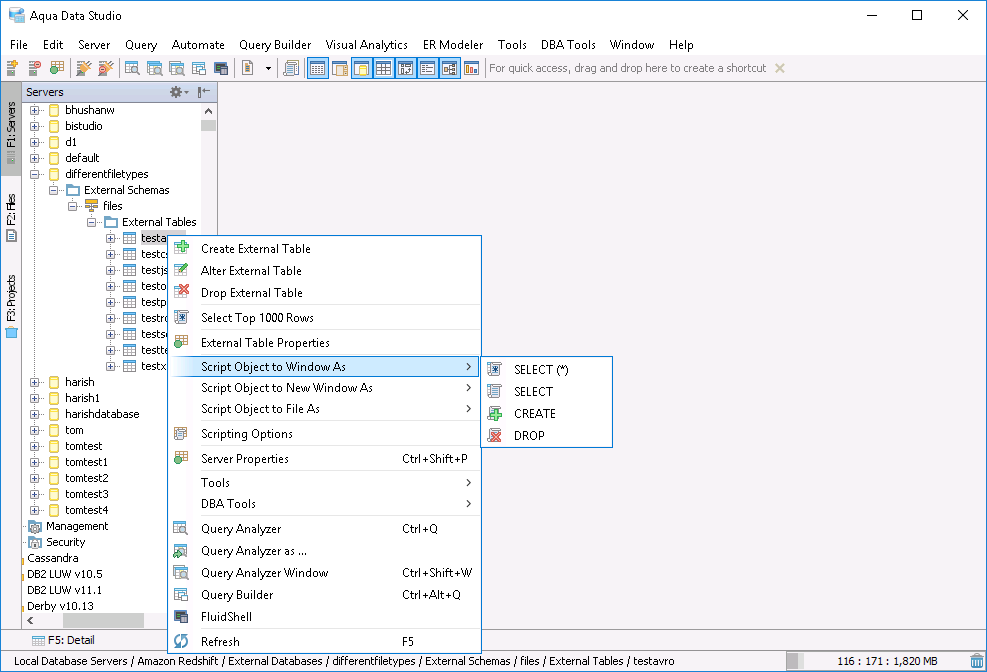Toggle the window with side panel view button
Screen dimensions: 987x672
[x=340, y=68]
